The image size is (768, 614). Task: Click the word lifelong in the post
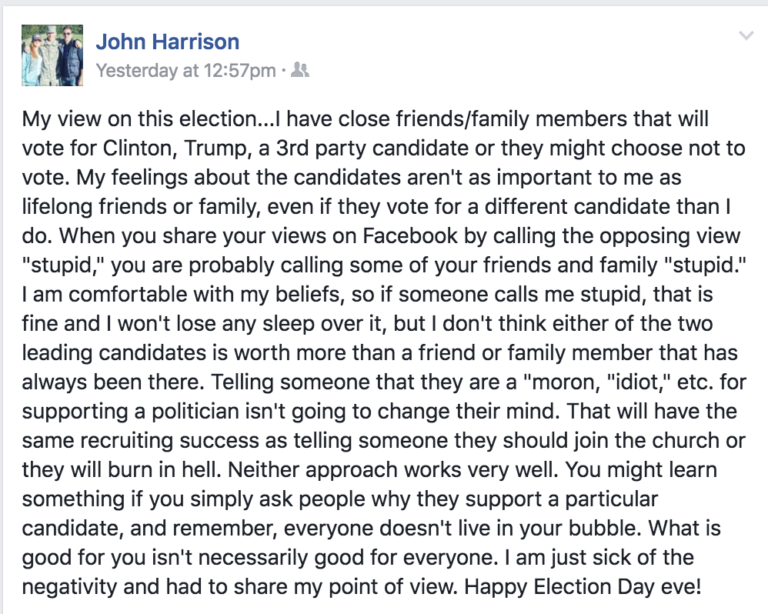(x=57, y=207)
